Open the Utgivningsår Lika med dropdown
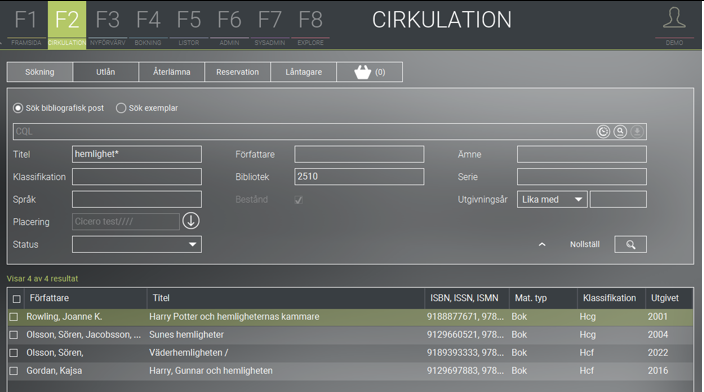The image size is (704, 392). pyautogui.click(x=552, y=199)
